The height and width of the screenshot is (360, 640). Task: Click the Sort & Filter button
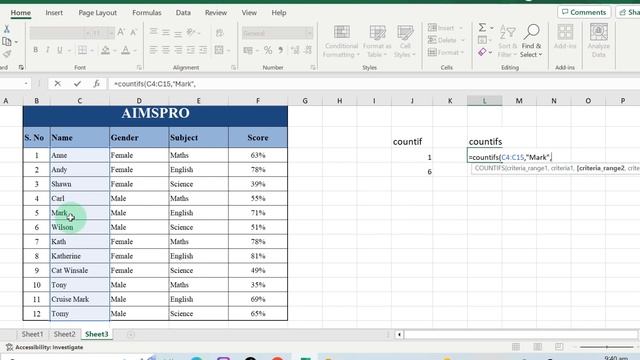[x=507, y=41]
